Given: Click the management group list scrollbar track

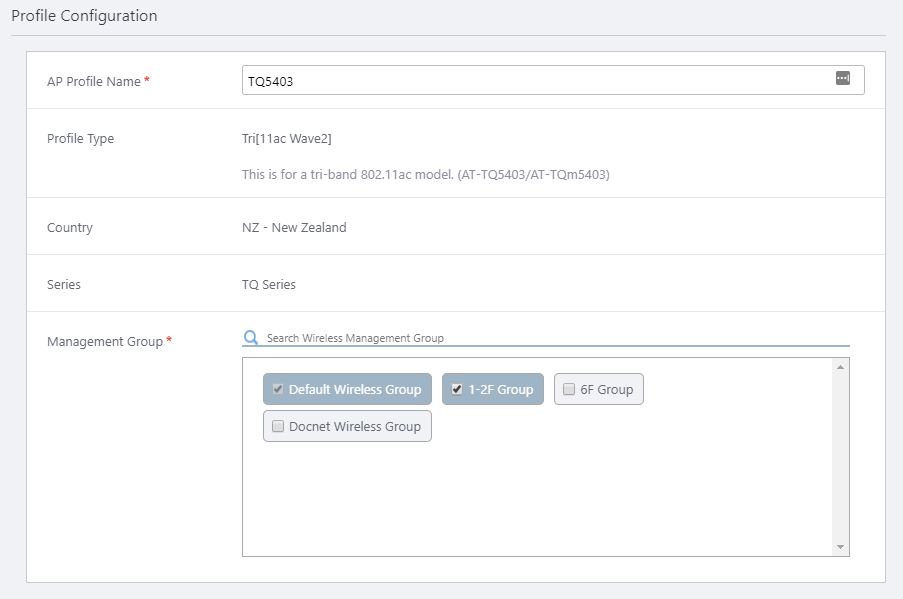Looking at the screenshot, I should pyautogui.click(x=840, y=457).
